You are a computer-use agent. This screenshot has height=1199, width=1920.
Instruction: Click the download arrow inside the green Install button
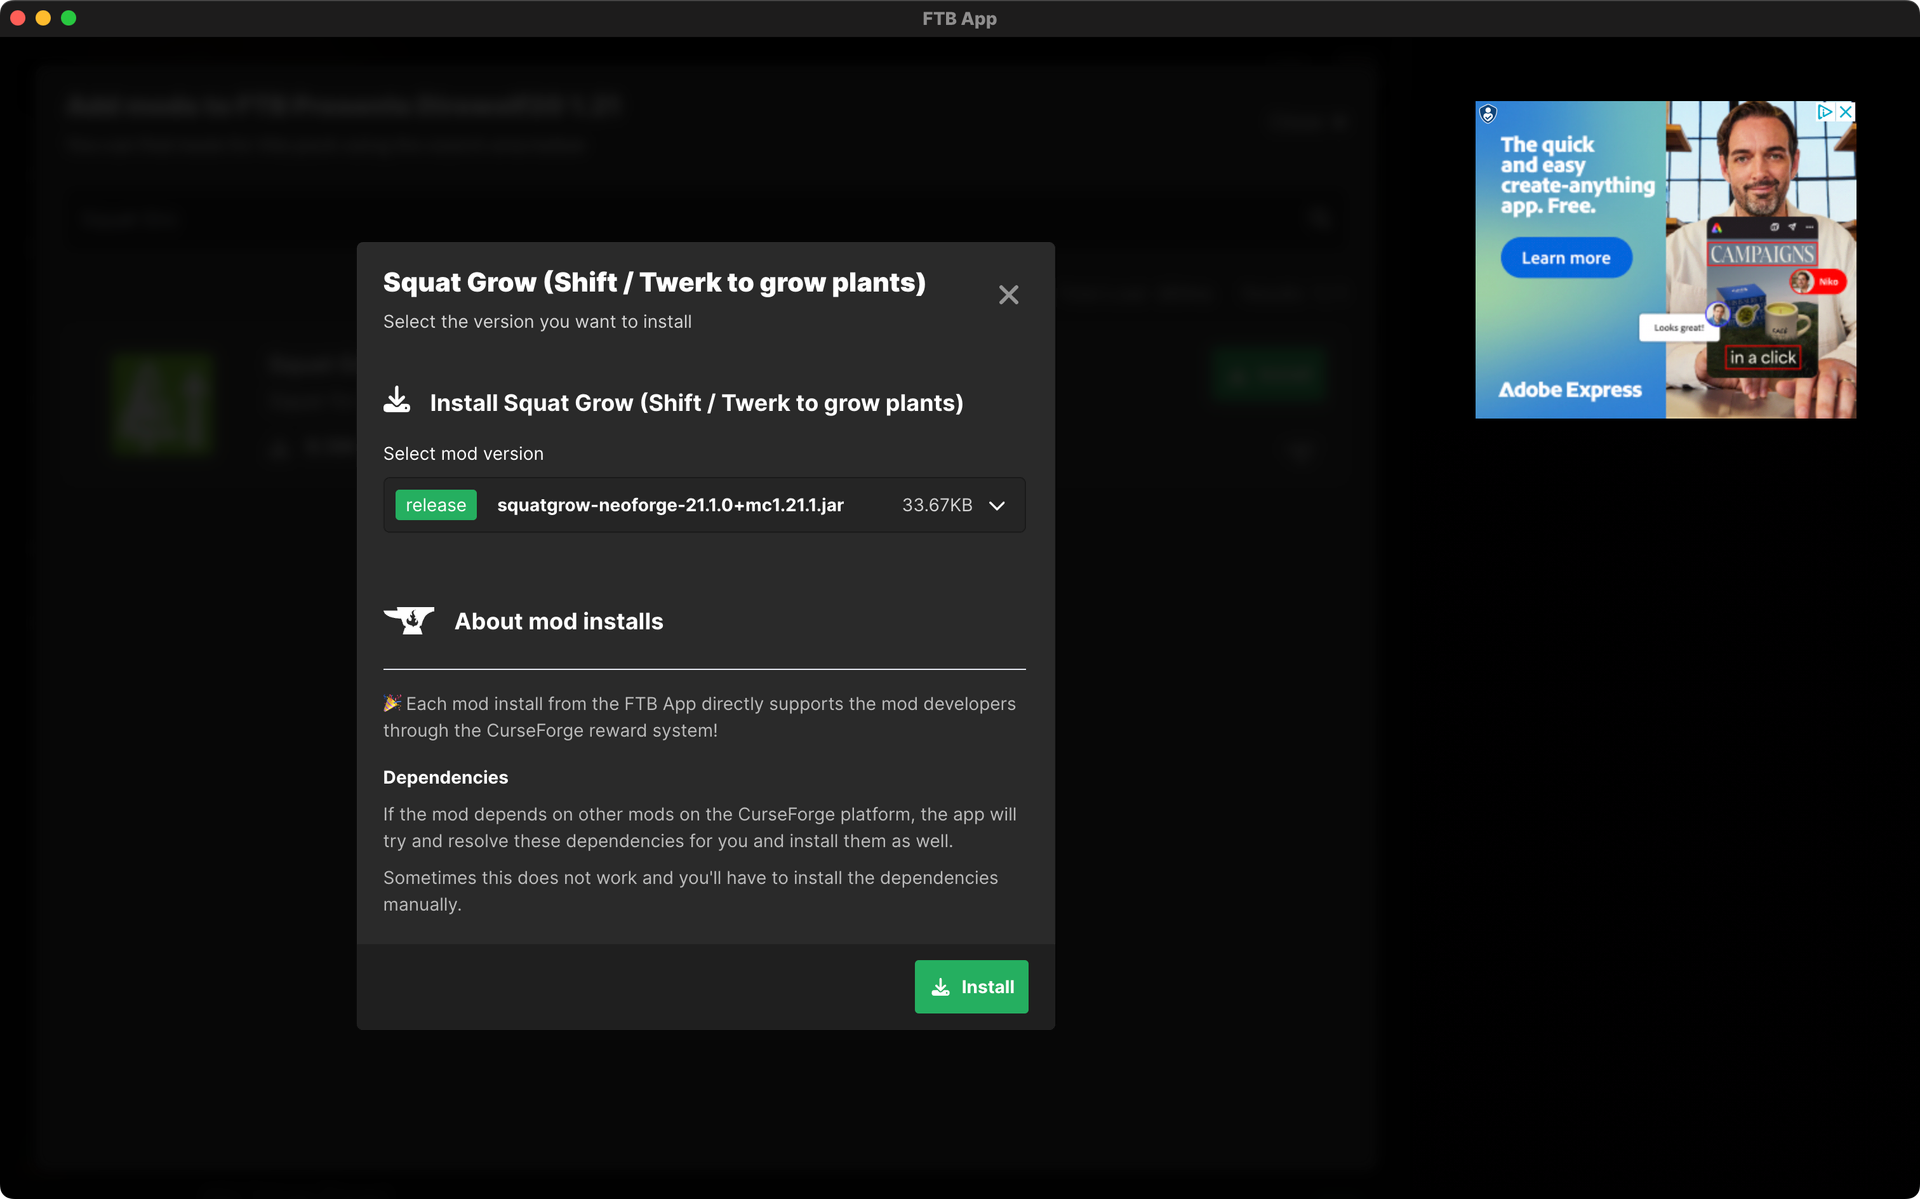941,987
